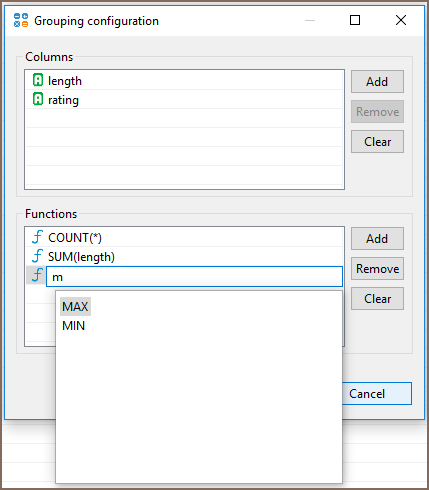Add a new grouping column
429x490 pixels.
(x=377, y=81)
